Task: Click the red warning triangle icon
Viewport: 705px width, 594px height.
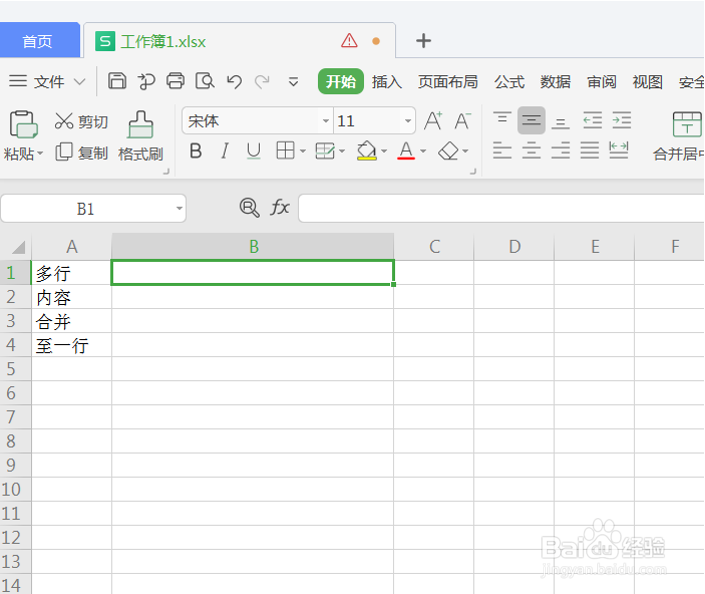Action: pos(349,40)
